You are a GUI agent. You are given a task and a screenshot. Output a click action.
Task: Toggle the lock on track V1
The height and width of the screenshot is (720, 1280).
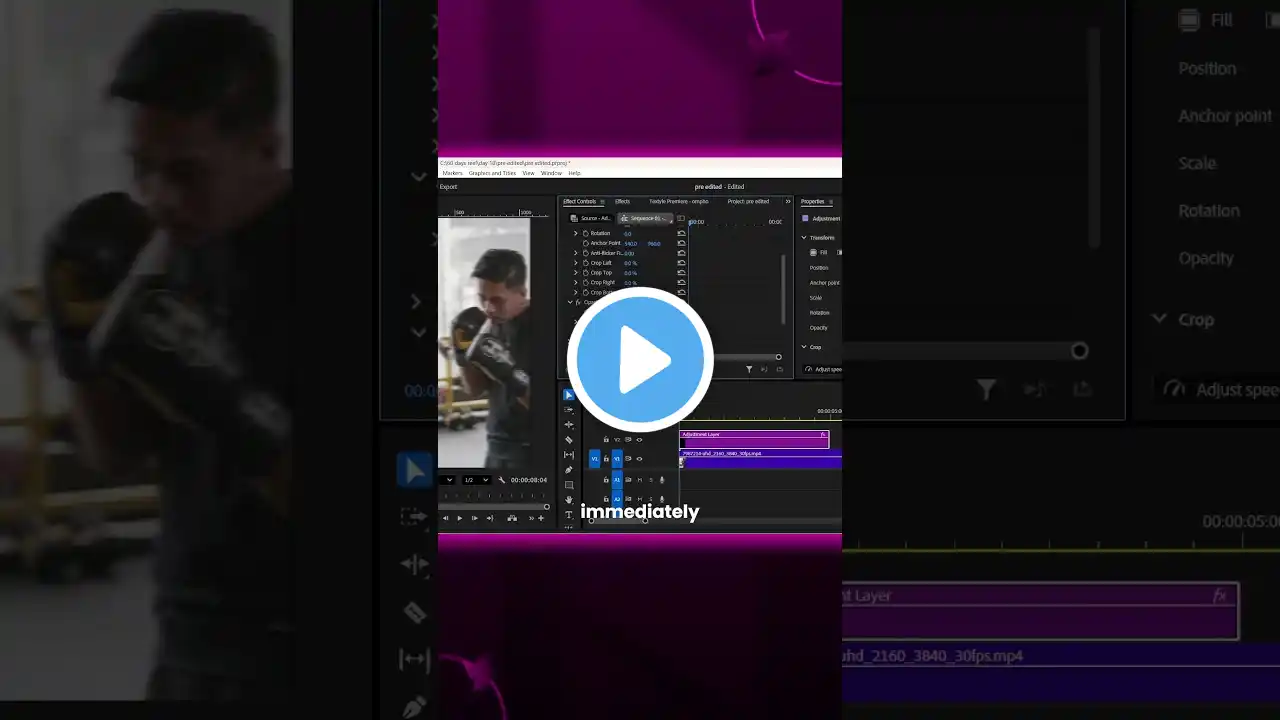pos(606,459)
